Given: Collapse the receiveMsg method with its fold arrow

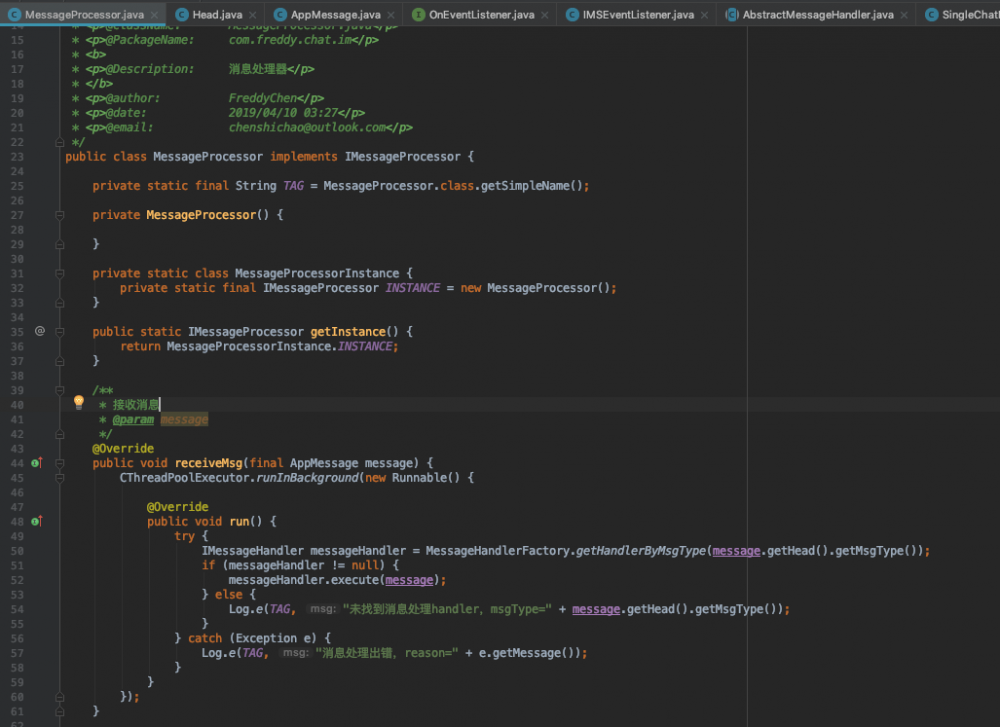Looking at the screenshot, I should pyautogui.click(x=59, y=463).
